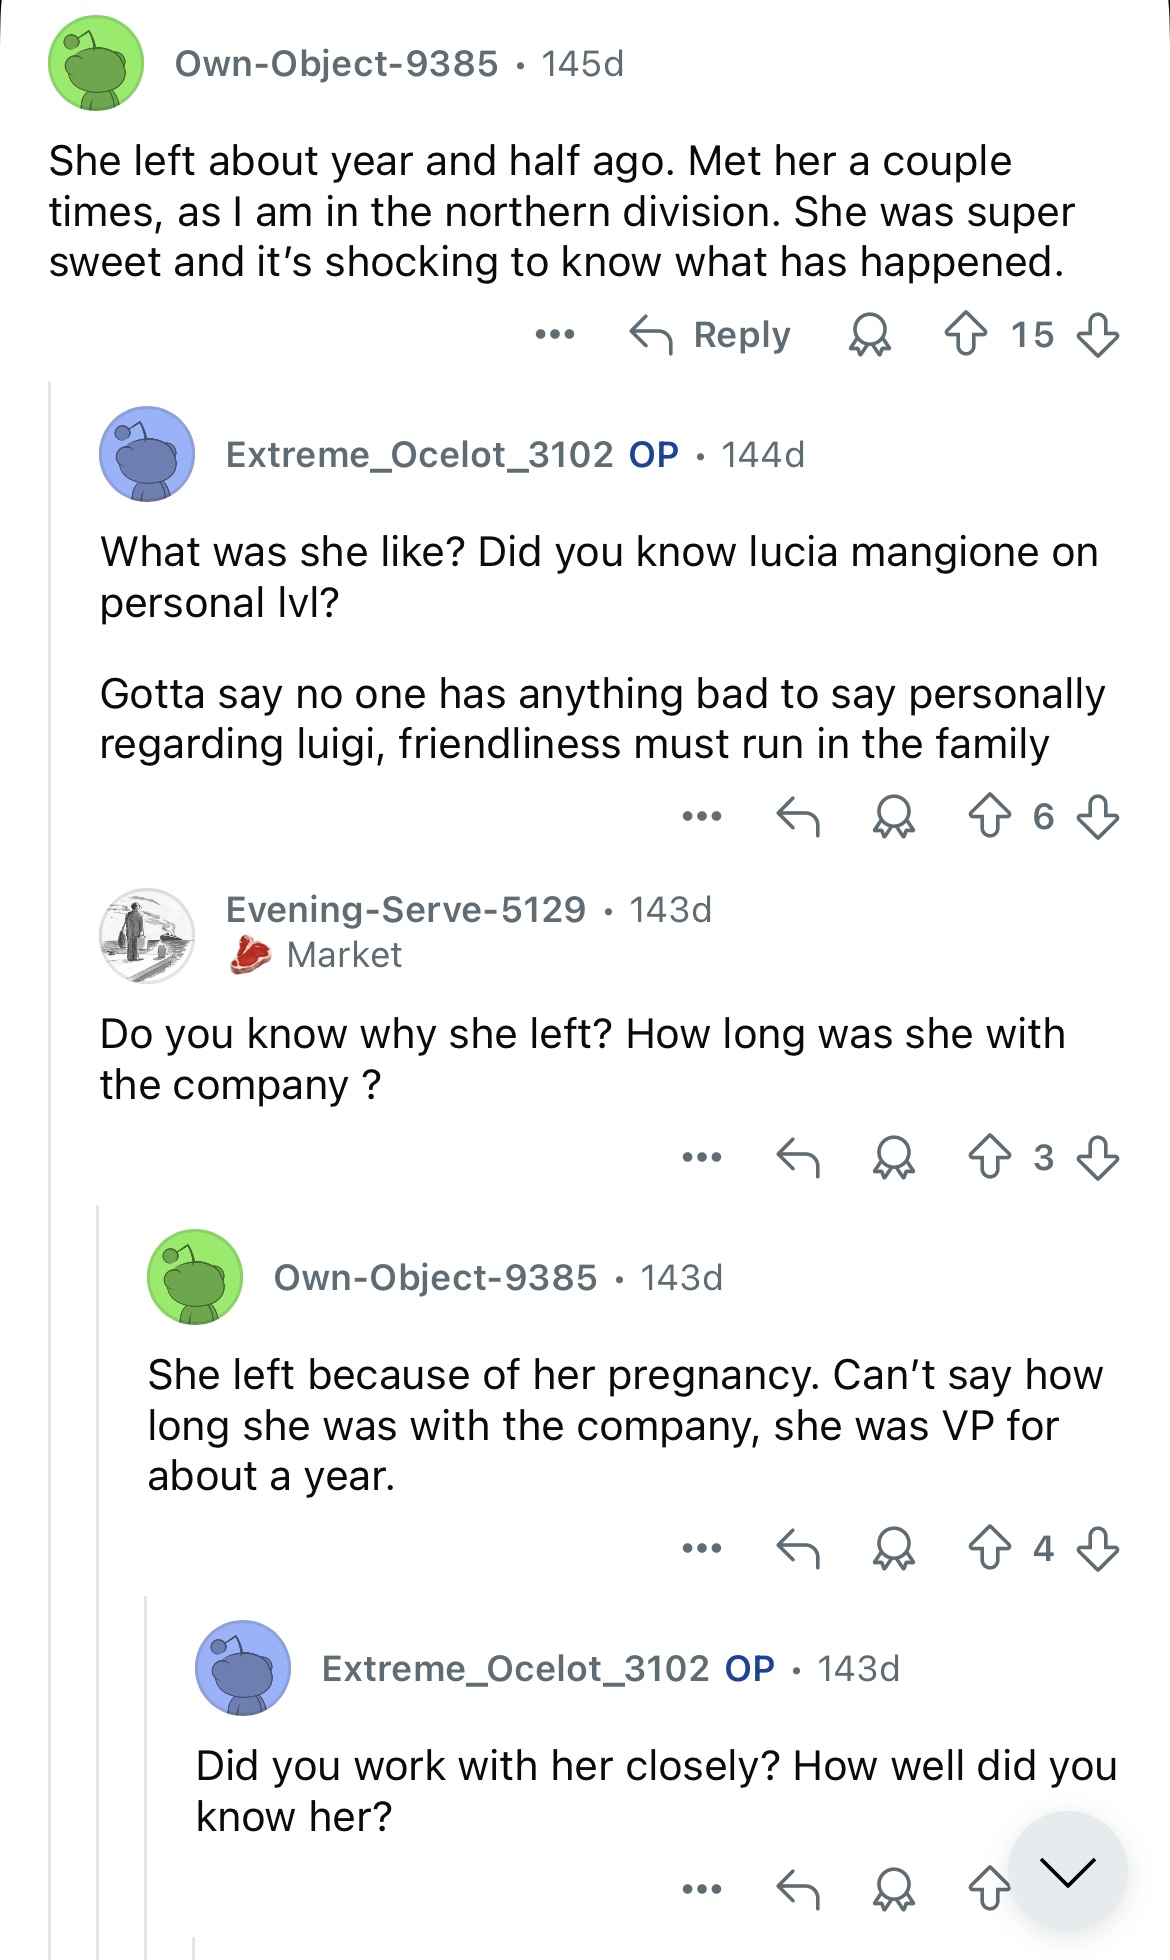Upvote the comment with 3 points
The height and width of the screenshot is (1960, 1170).
990,1157
